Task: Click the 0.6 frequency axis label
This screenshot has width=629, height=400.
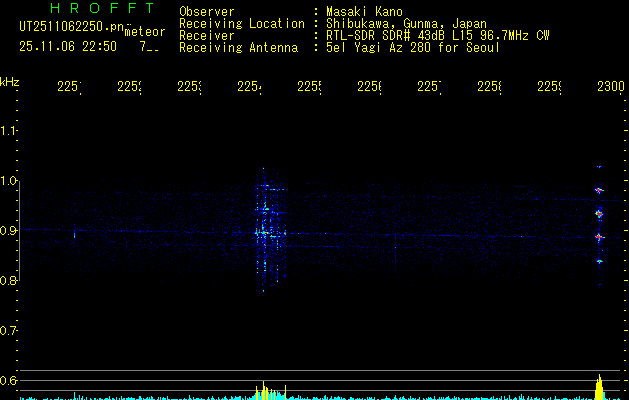Action: click(10, 381)
